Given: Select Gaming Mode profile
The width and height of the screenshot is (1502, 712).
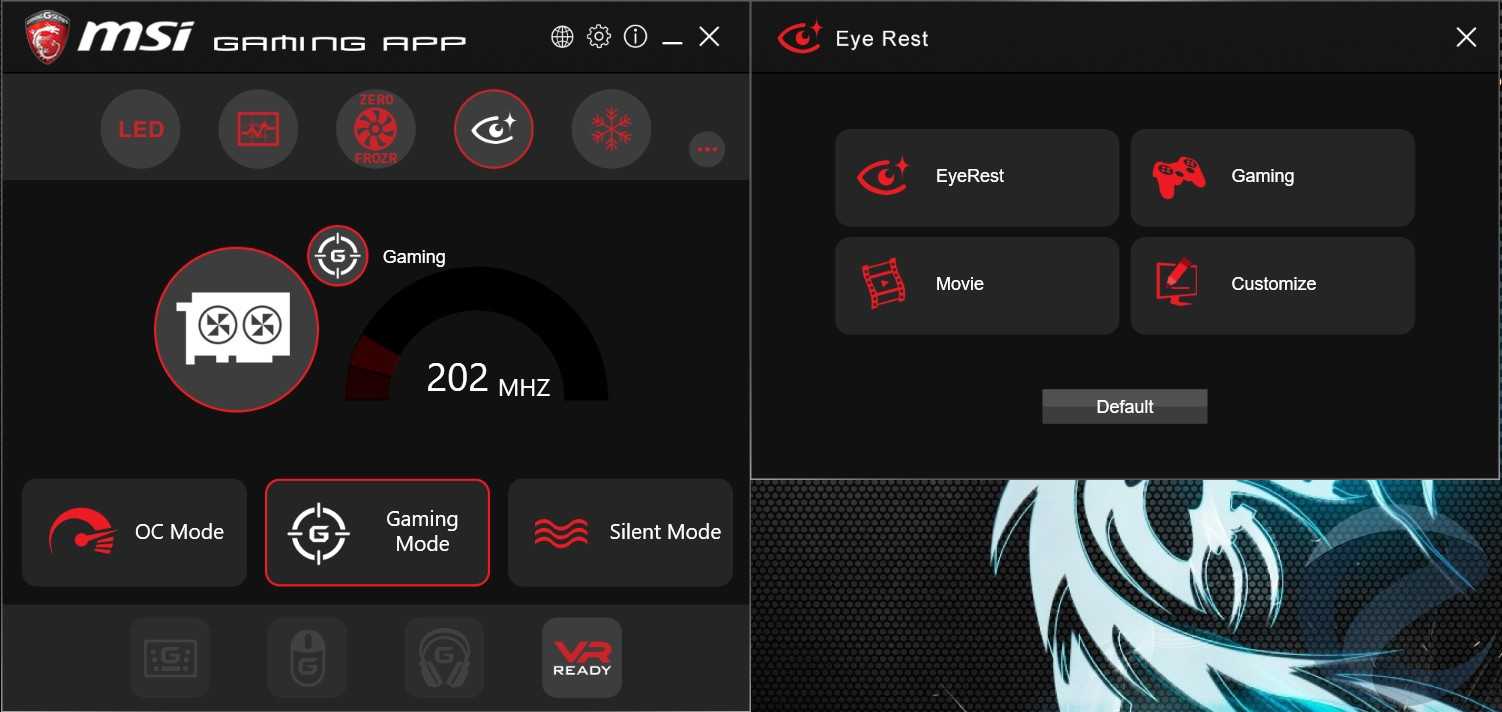Looking at the screenshot, I should click(x=377, y=532).
